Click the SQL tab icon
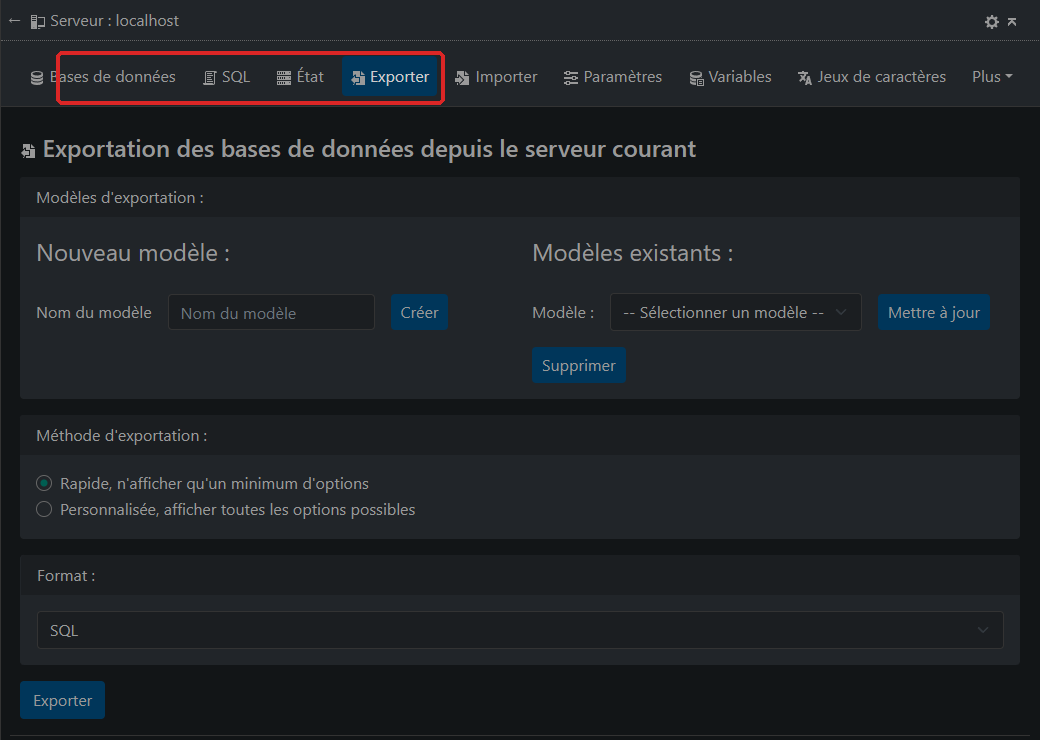Image resolution: width=1040 pixels, height=740 pixels. point(210,78)
